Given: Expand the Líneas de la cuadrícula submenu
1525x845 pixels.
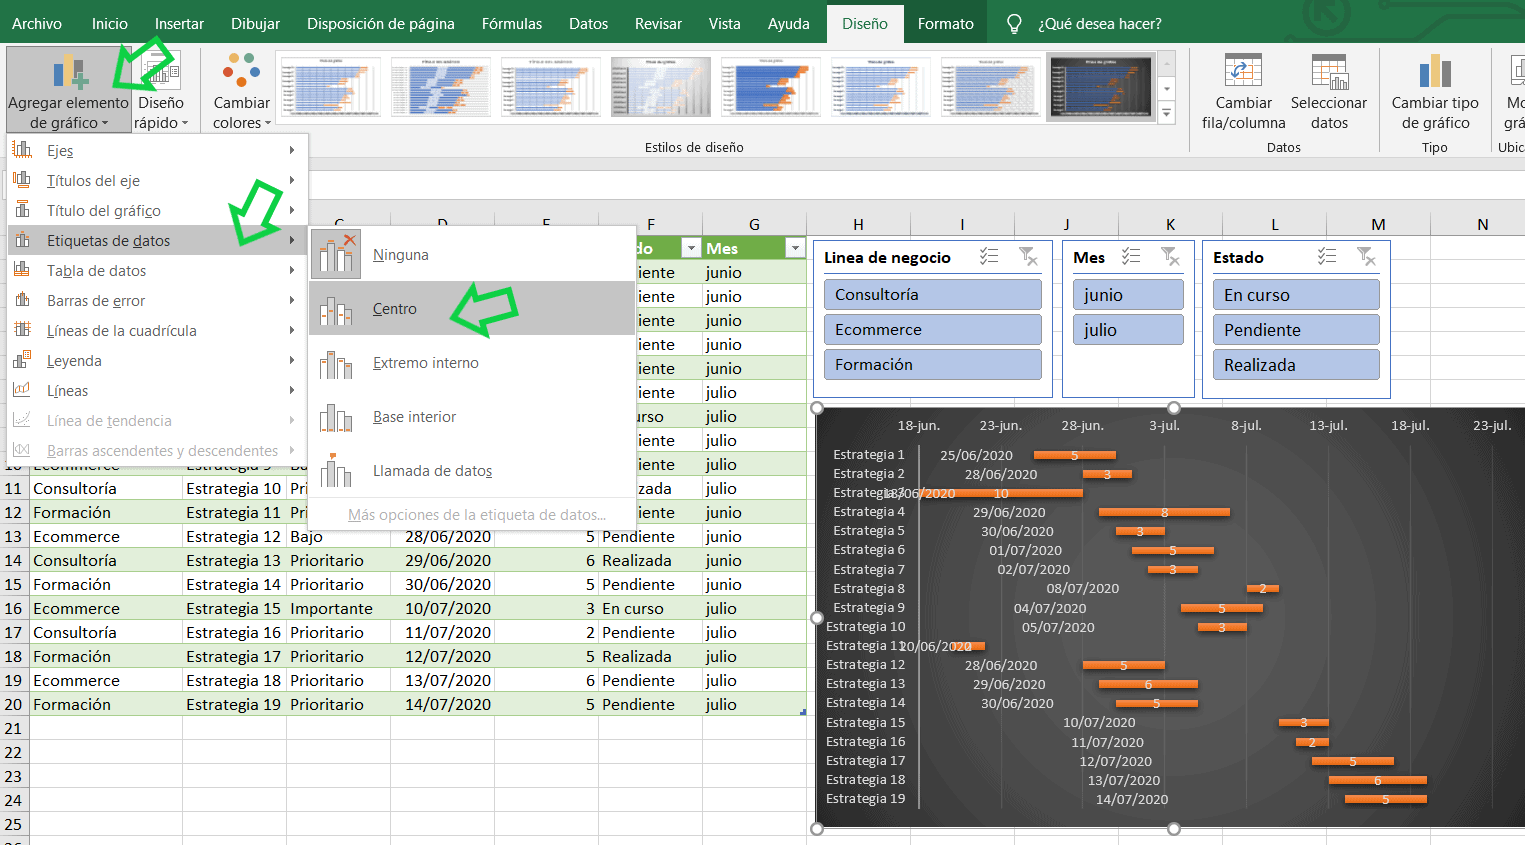Looking at the screenshot, I should tap(157, 331).
